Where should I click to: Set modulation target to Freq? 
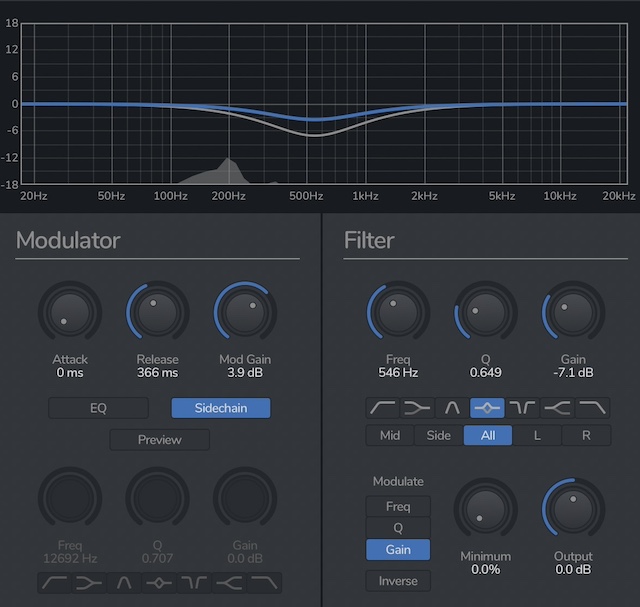click(x=398, y=507)
